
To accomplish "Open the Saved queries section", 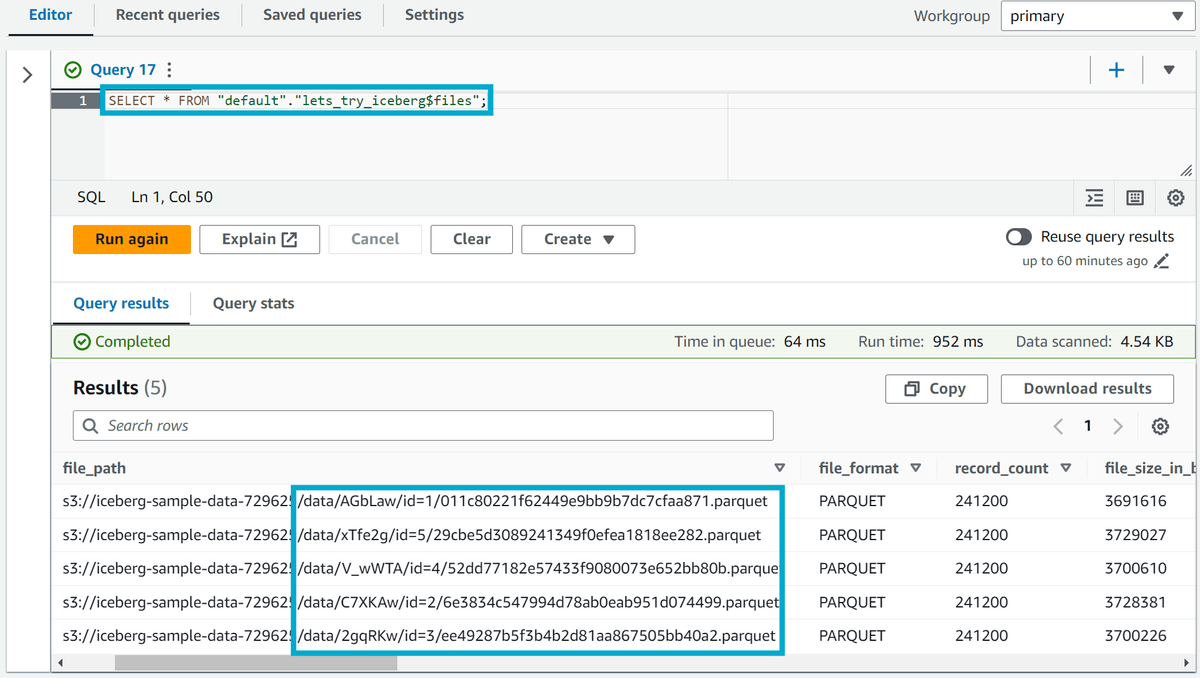I will 311,15.
